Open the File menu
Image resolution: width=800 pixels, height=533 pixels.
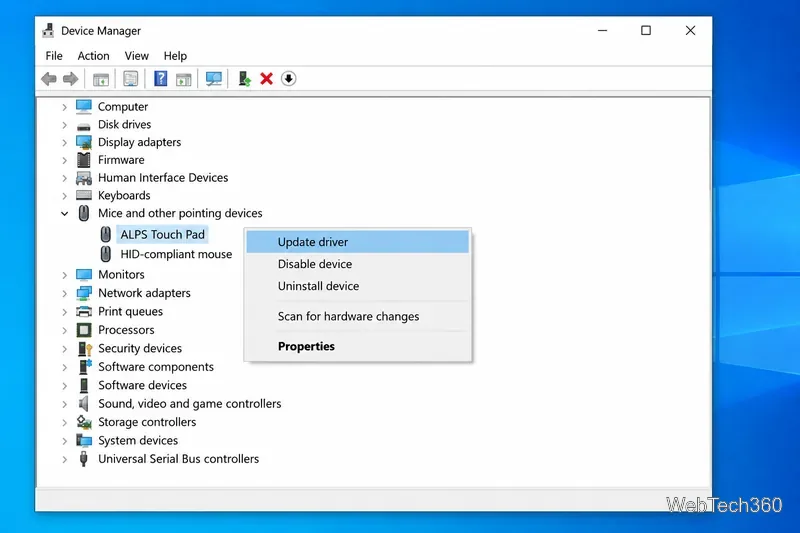[54, 56]
